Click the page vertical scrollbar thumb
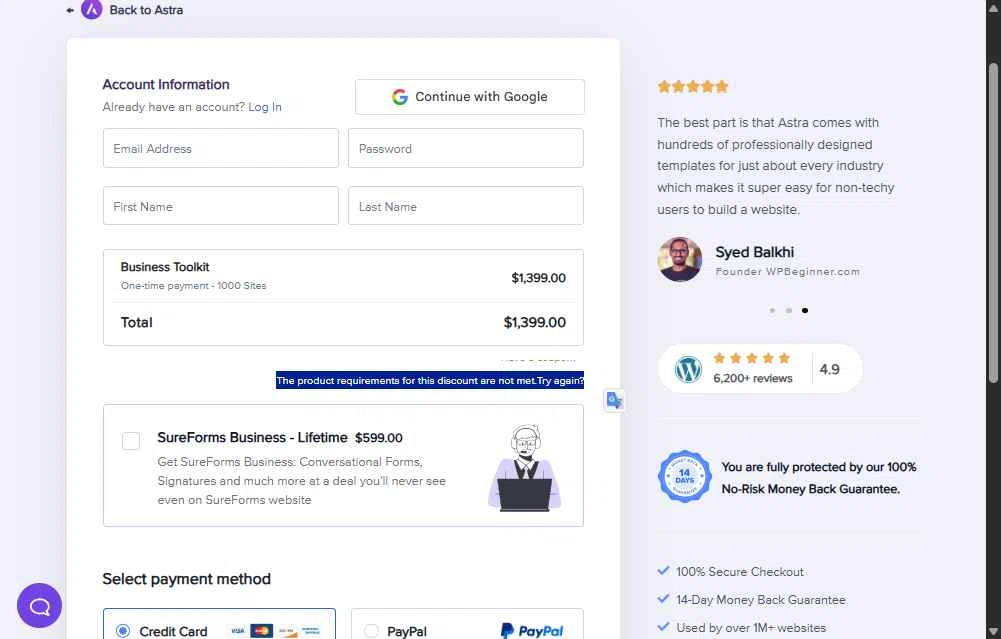 (x=993, y=223)
